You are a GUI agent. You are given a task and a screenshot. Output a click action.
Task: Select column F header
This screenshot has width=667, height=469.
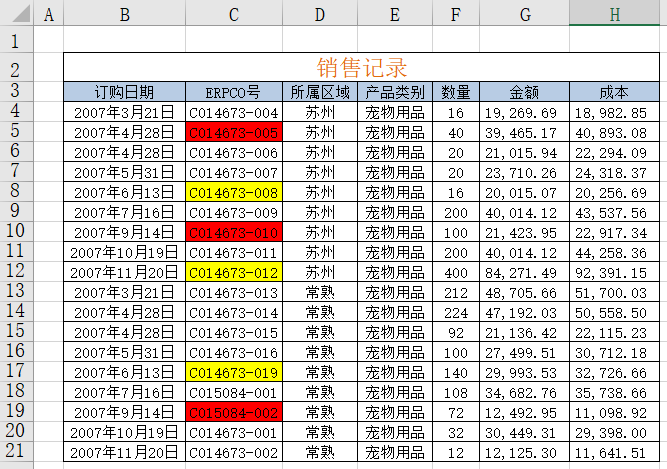456,15
